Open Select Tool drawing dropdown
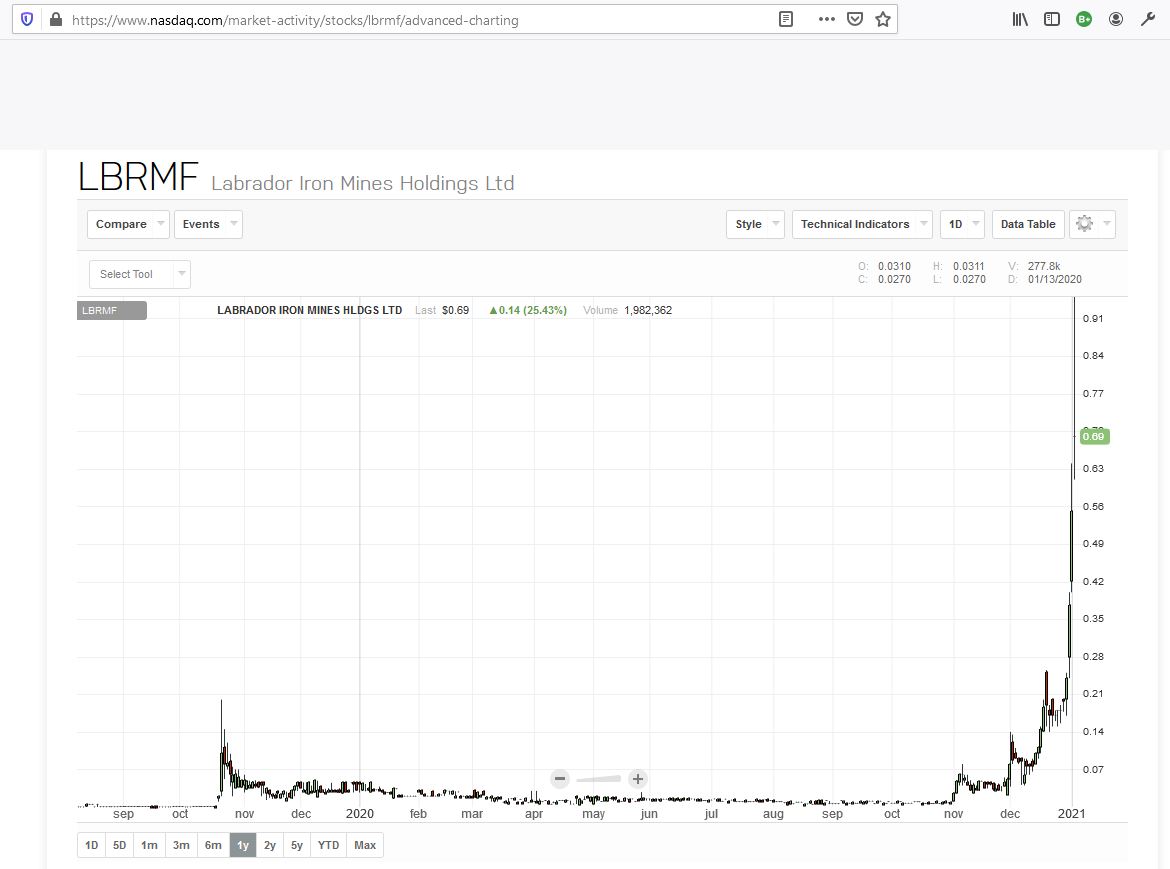This screenshot has height=869, width=1170. [x=140, y=274]
